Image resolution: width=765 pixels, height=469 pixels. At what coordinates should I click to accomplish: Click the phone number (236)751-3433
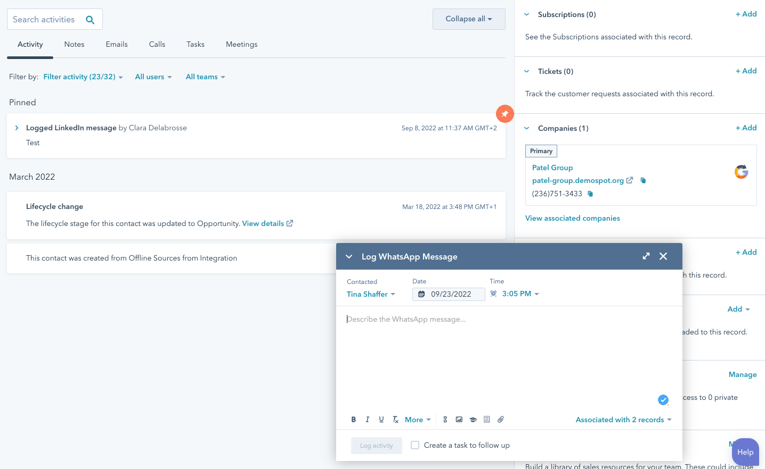click(x=557, y=194)
